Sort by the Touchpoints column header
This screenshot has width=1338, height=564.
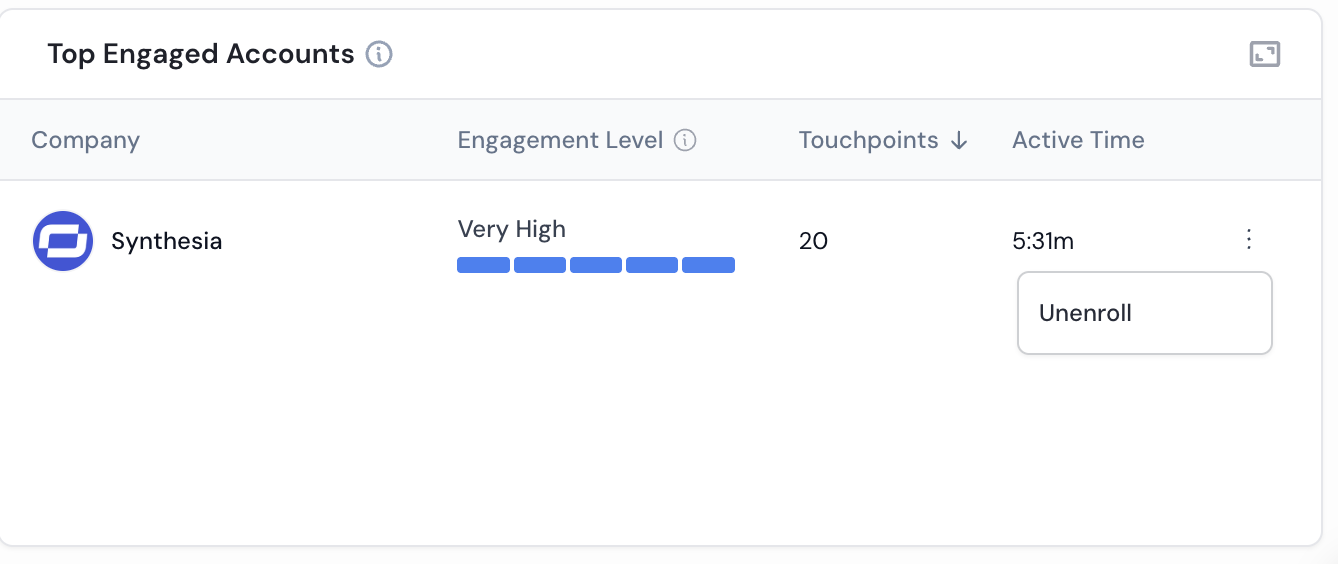pos(868,140)
